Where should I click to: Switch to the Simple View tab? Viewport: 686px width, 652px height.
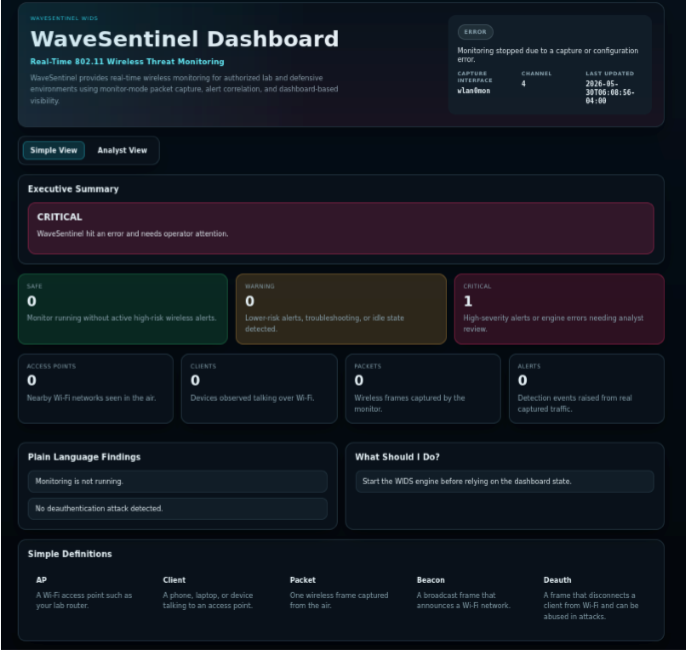point(53,151)
